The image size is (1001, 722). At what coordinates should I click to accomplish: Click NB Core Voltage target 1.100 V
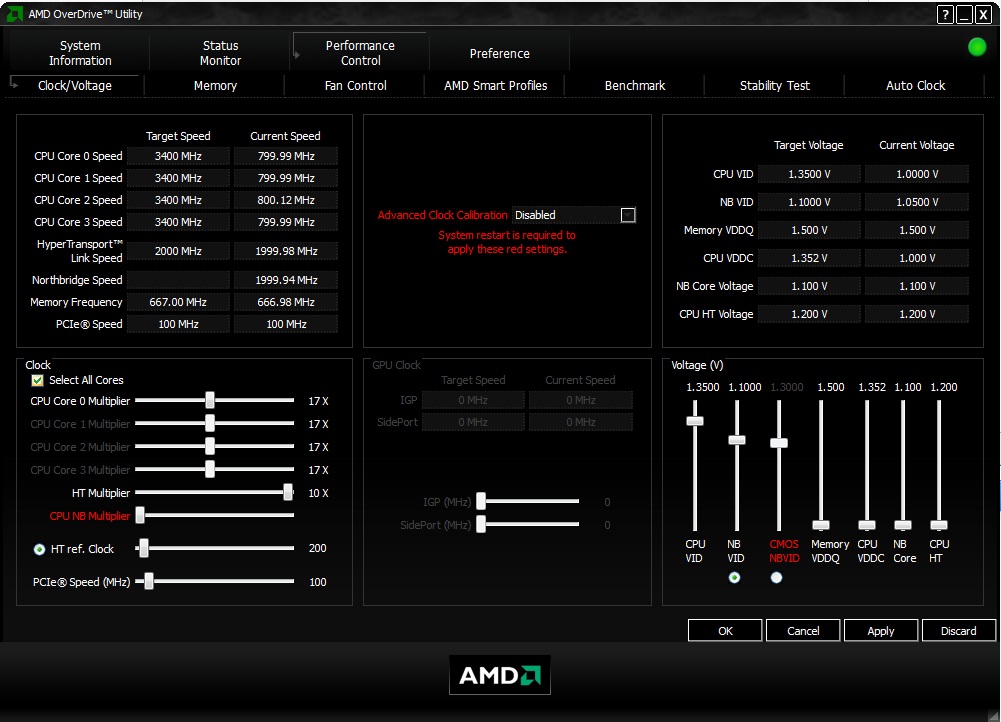pyautogui.click(x=809, y=287)
